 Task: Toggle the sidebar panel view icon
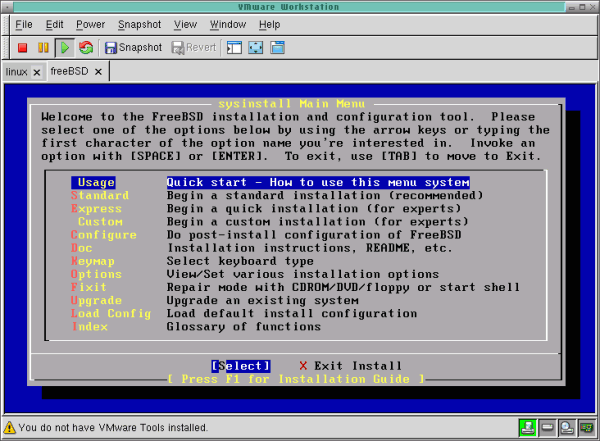tap(234, 47)
